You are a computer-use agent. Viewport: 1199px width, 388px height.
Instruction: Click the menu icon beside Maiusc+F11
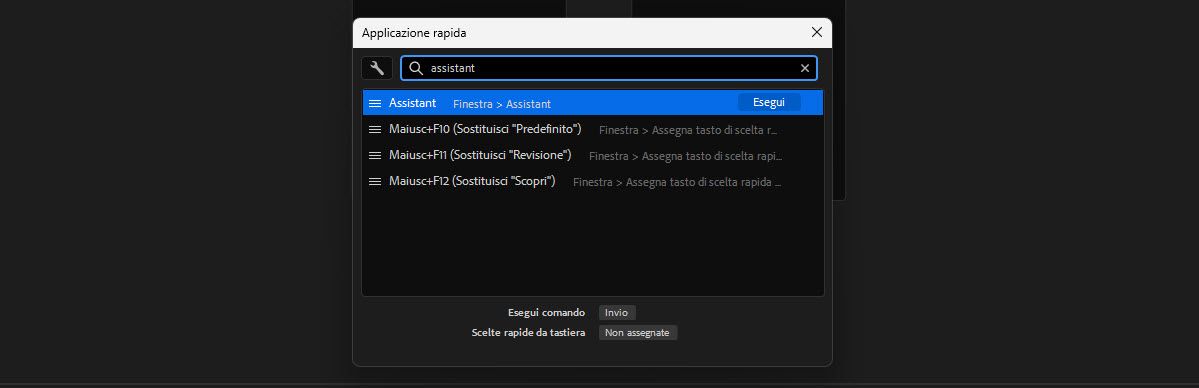pyautogui.click(x=375, y=155)
